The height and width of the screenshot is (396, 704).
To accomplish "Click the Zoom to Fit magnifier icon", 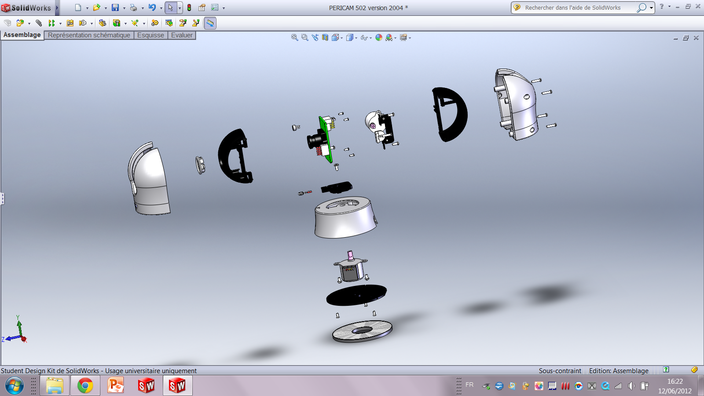I will pyautogui.click(x=295, y=38).
